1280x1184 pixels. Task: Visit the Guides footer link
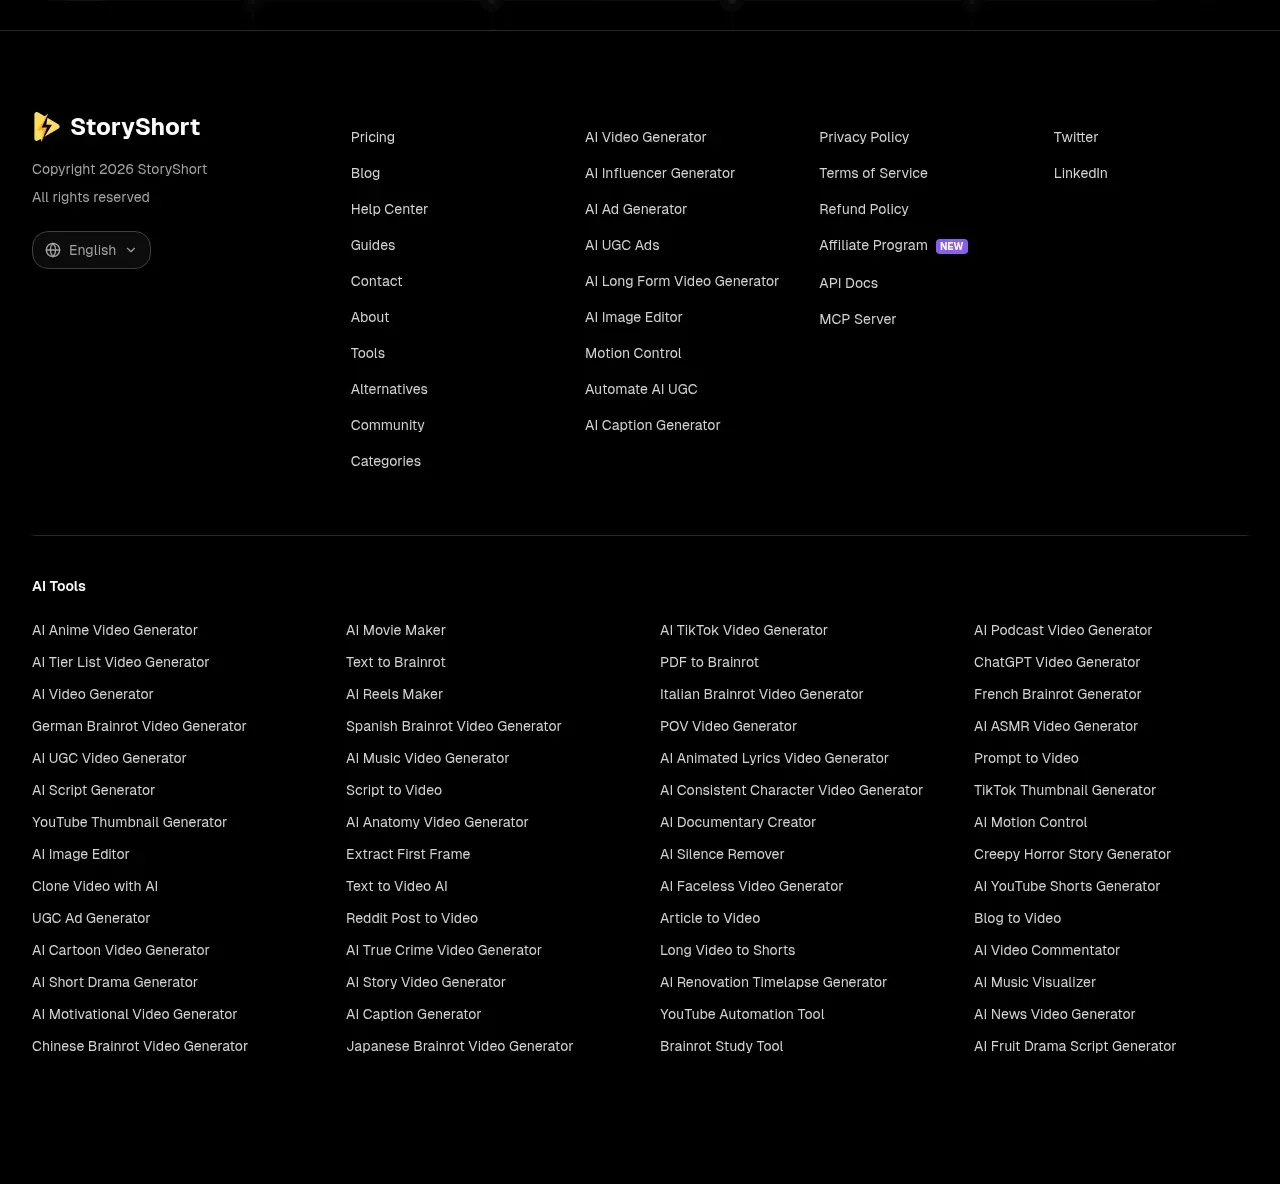[373, 245]
